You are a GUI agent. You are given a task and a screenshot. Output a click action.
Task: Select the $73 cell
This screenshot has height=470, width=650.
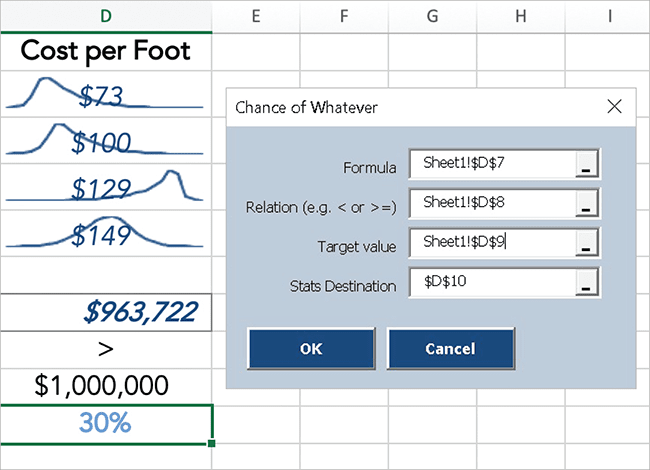(x=106, y=94)
